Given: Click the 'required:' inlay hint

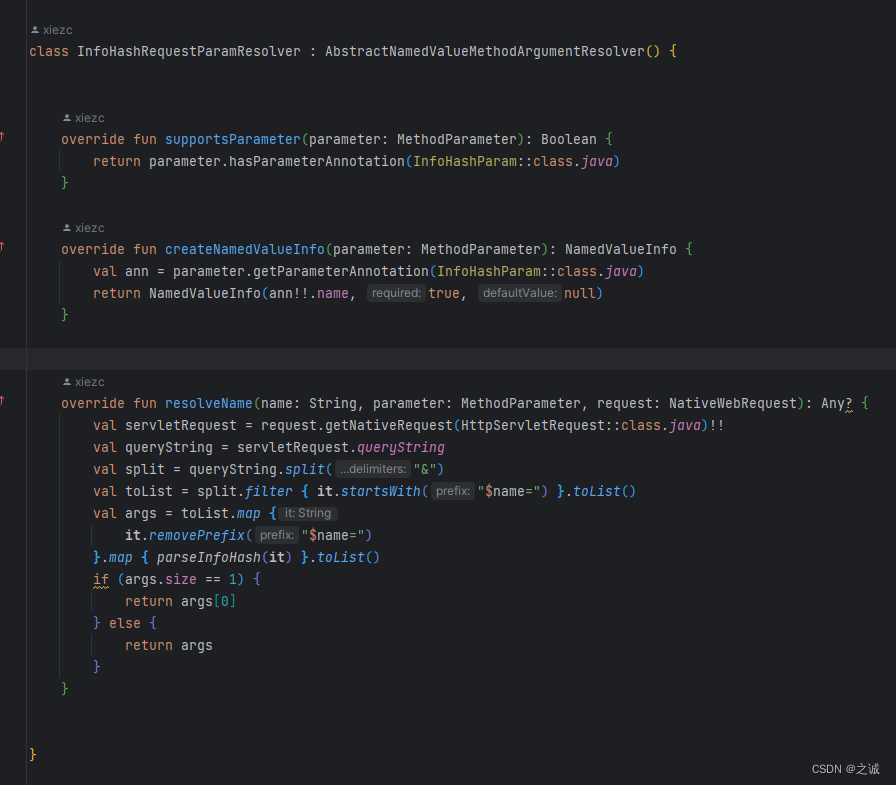Looking at the screenshot, I should point(396,293).
